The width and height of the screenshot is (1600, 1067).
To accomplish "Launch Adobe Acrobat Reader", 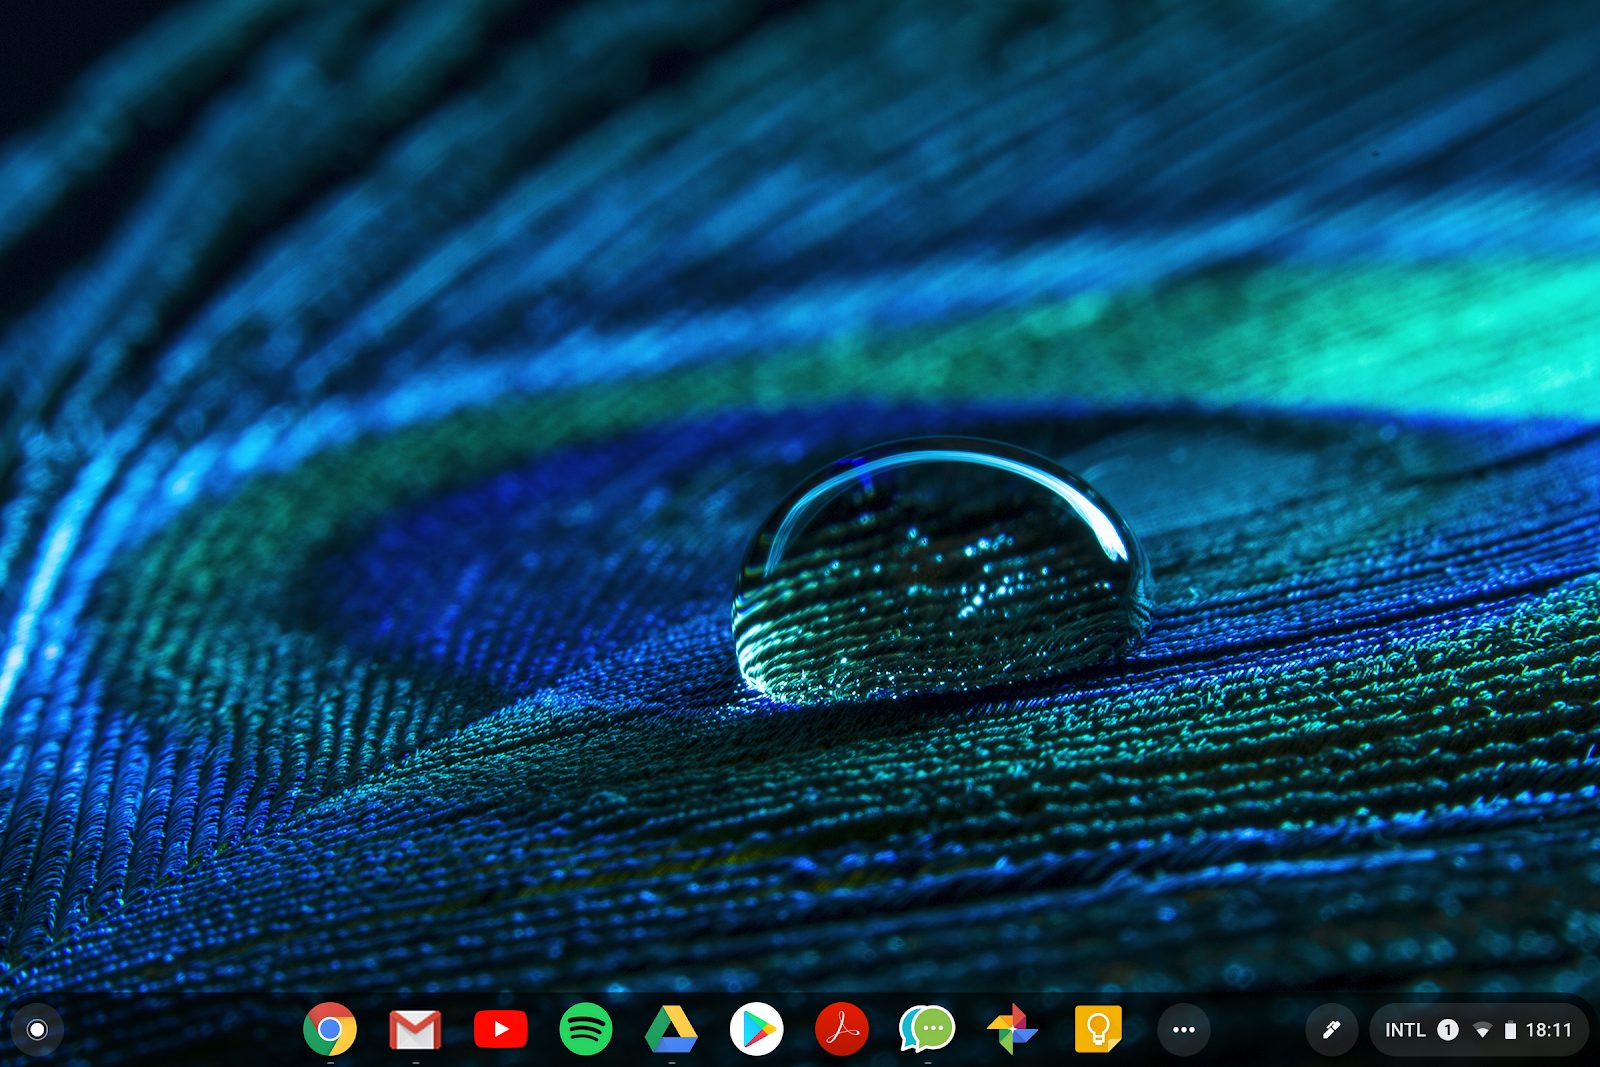I will (842, 1029).
